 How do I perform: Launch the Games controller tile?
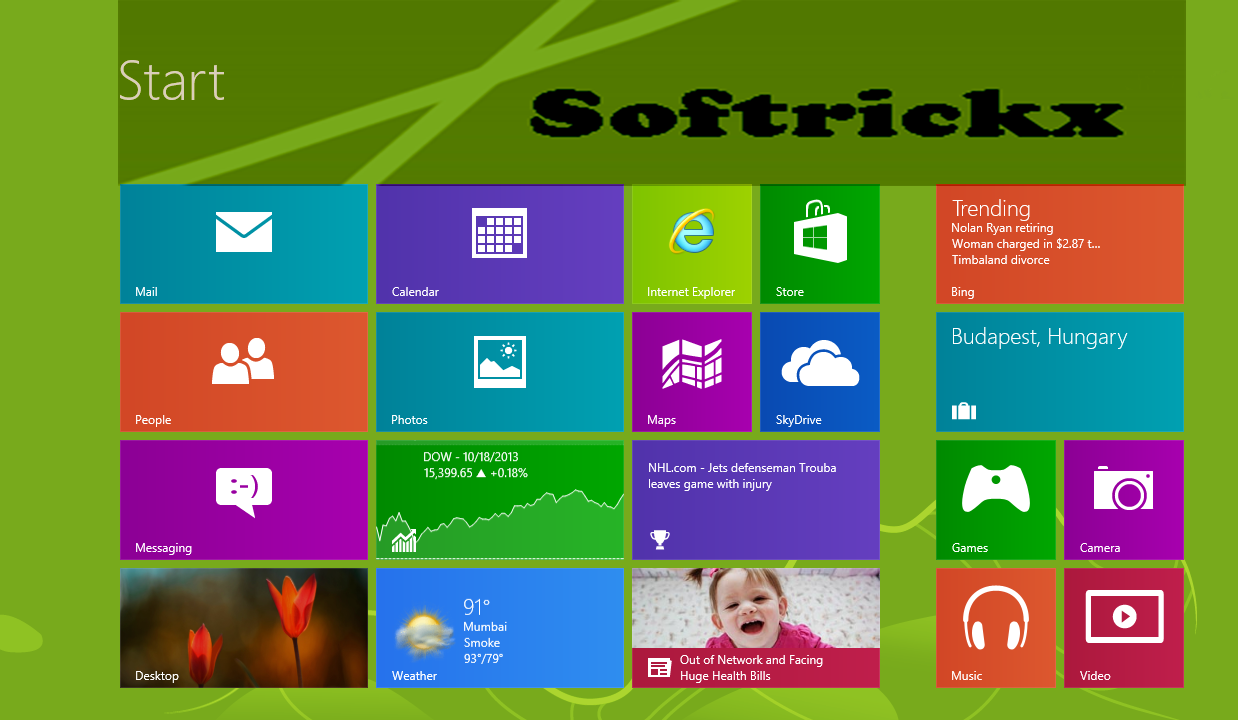coord(996,500)
